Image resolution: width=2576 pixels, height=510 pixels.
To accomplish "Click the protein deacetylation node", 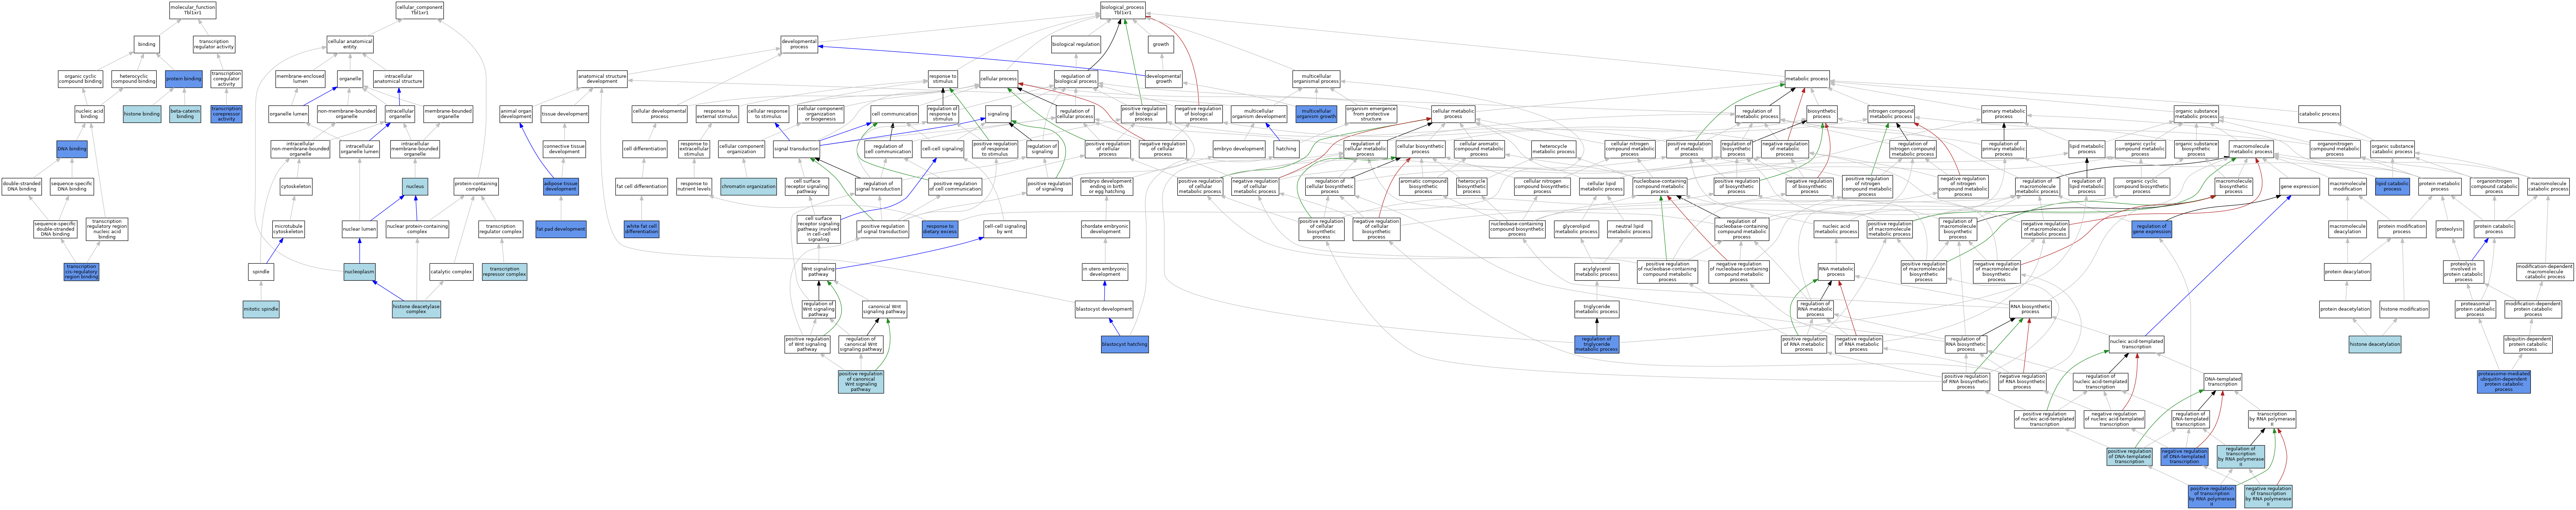I will coord(2347,272).
